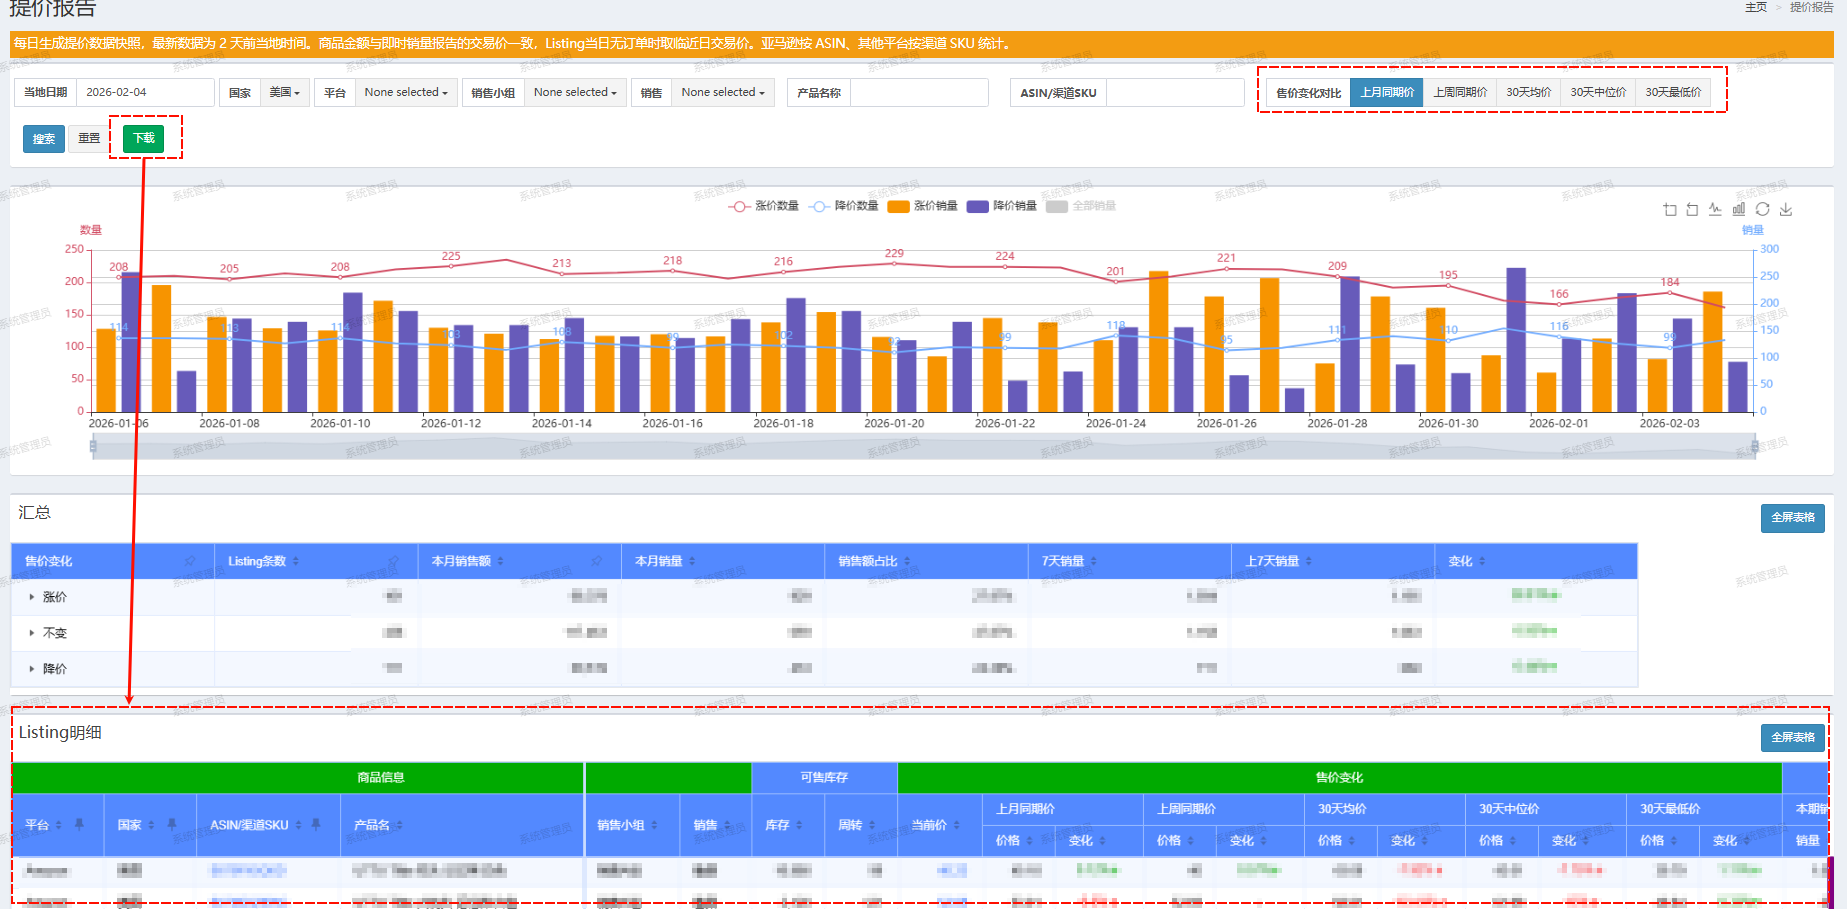Viewport: 1847px width, 909px height.
Task: Click the chart area zoom icon
Action: pos(1669,209)
